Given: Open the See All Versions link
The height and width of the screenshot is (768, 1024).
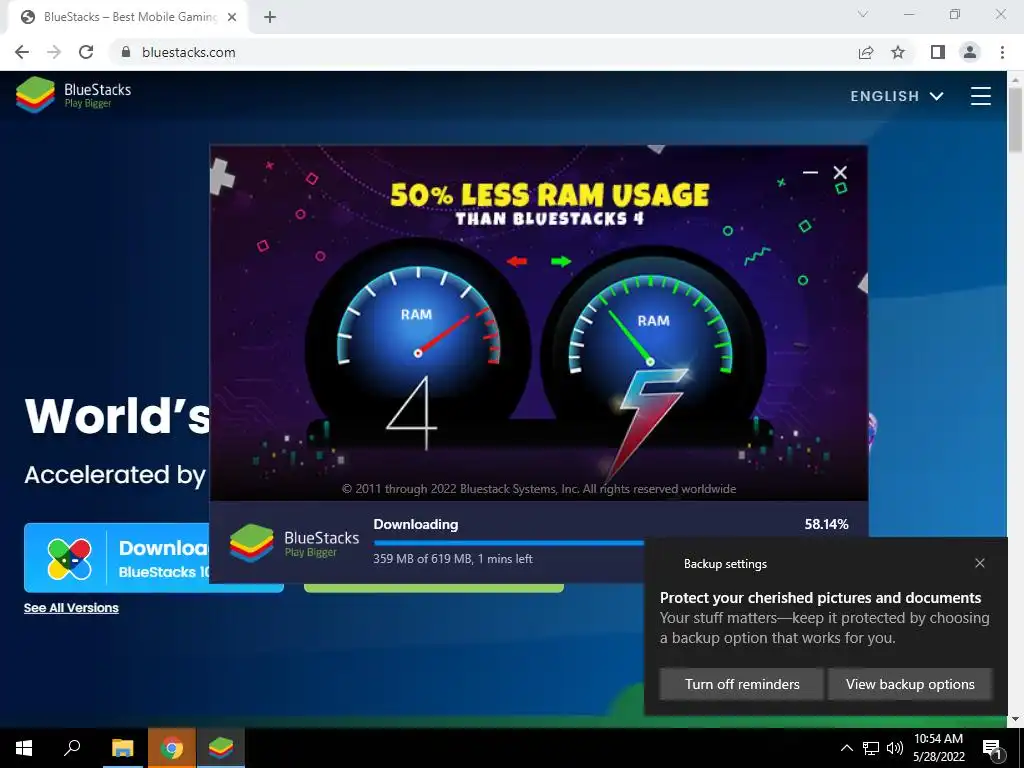Looking at the screenshot, I should pos(71,608).
